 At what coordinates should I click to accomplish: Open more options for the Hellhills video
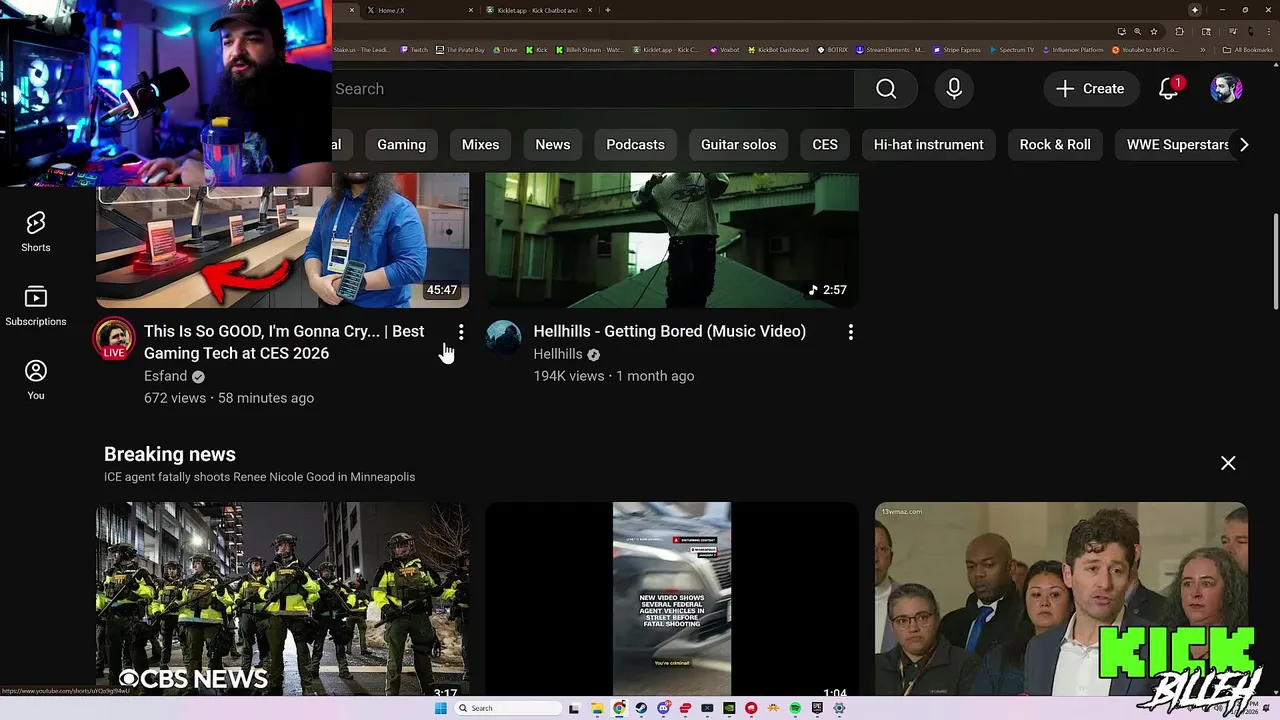click(851, 332)
